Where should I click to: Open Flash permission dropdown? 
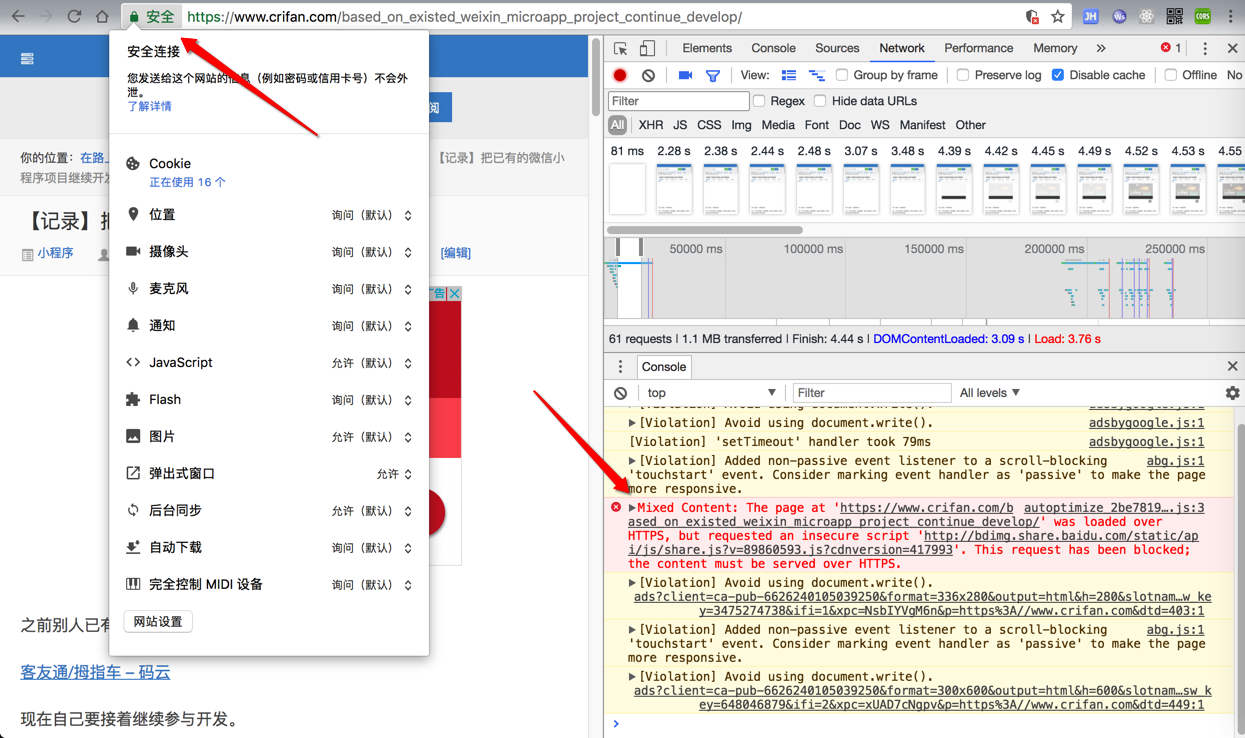click(x=372, y=400)
